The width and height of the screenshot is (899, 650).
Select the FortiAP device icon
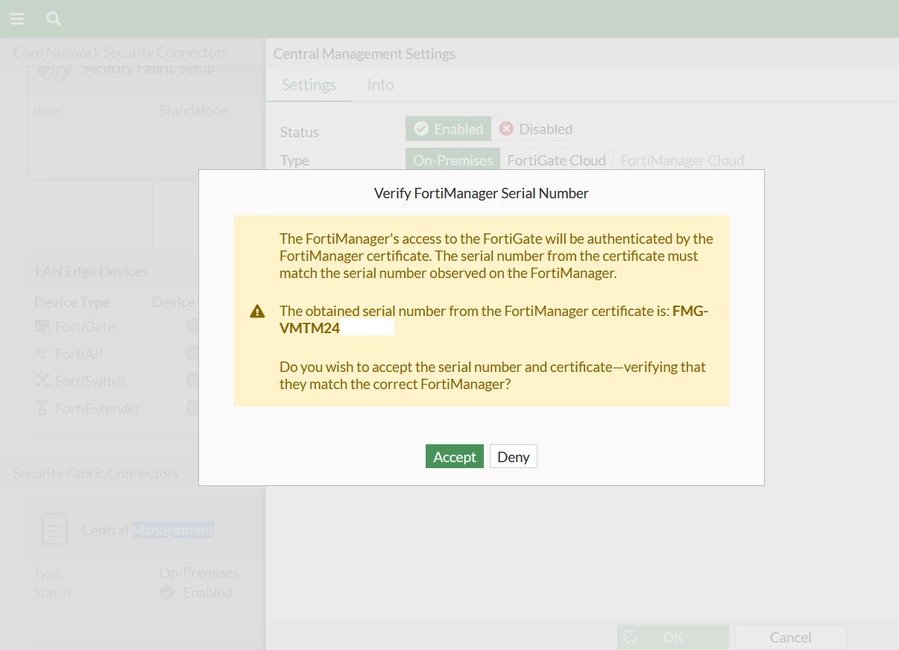click(x=42, y=354)
